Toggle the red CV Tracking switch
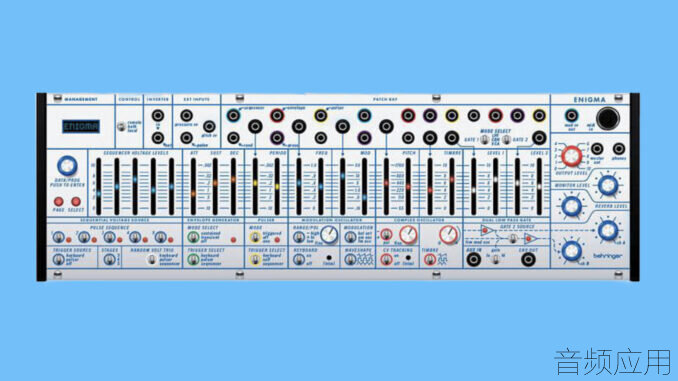The height and width of the screenshot is (381, 678). click(x=386, y=259)
